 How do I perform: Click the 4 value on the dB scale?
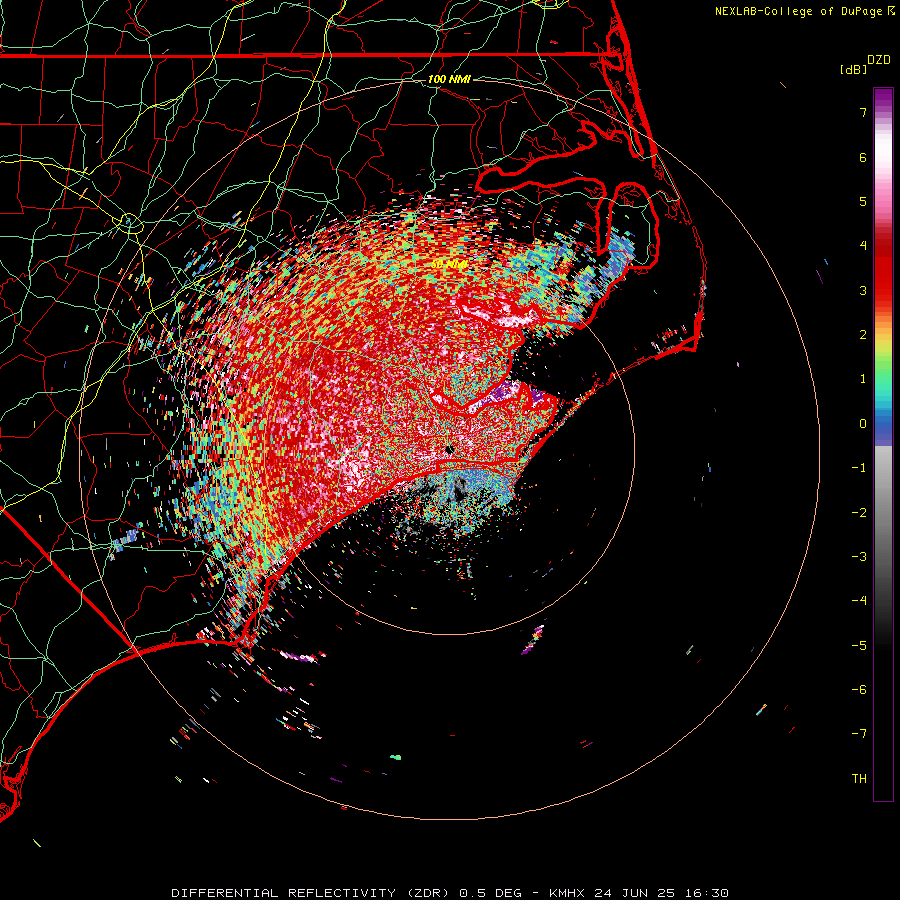tap(863, 246)
